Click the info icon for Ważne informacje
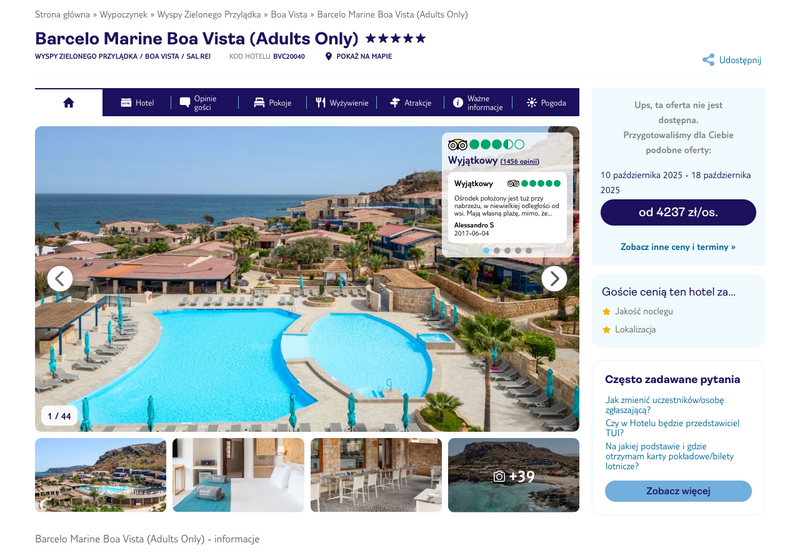 coord(458,103)
